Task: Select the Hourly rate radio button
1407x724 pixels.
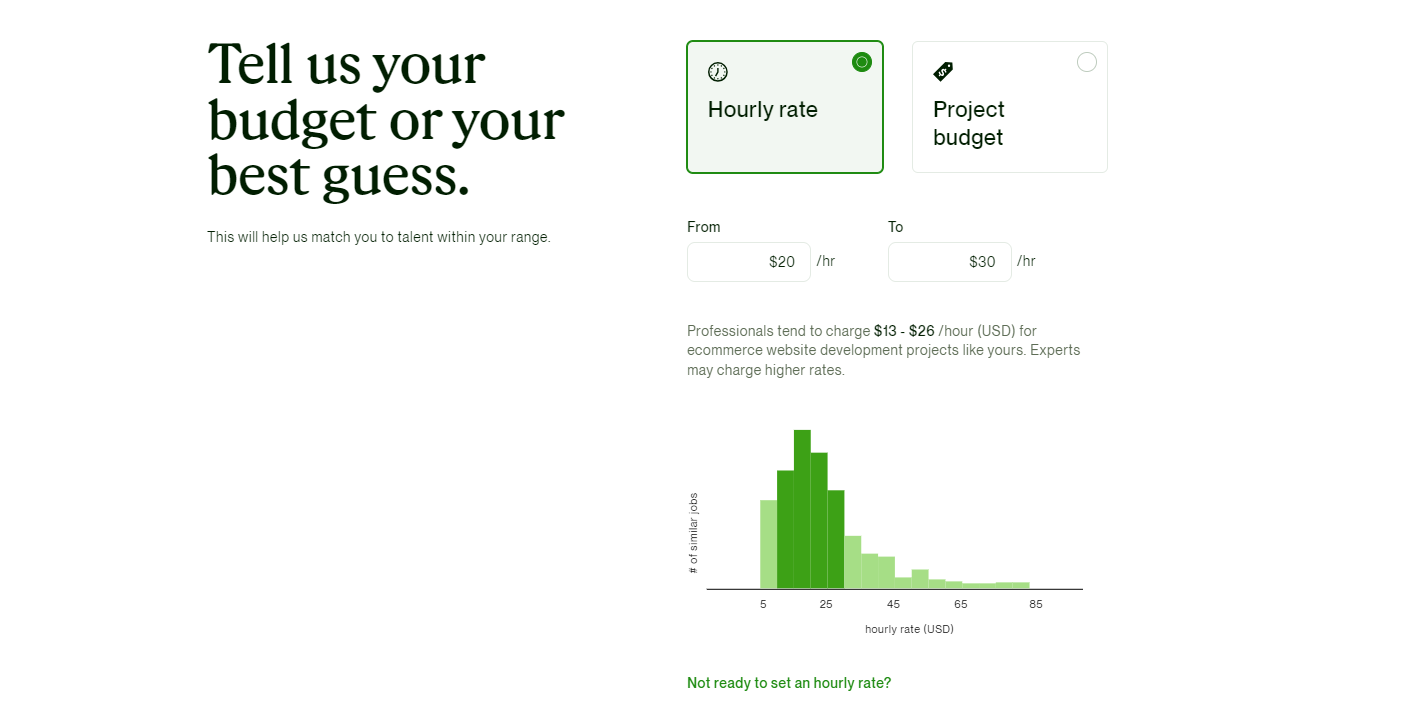Action: point(862,62)
